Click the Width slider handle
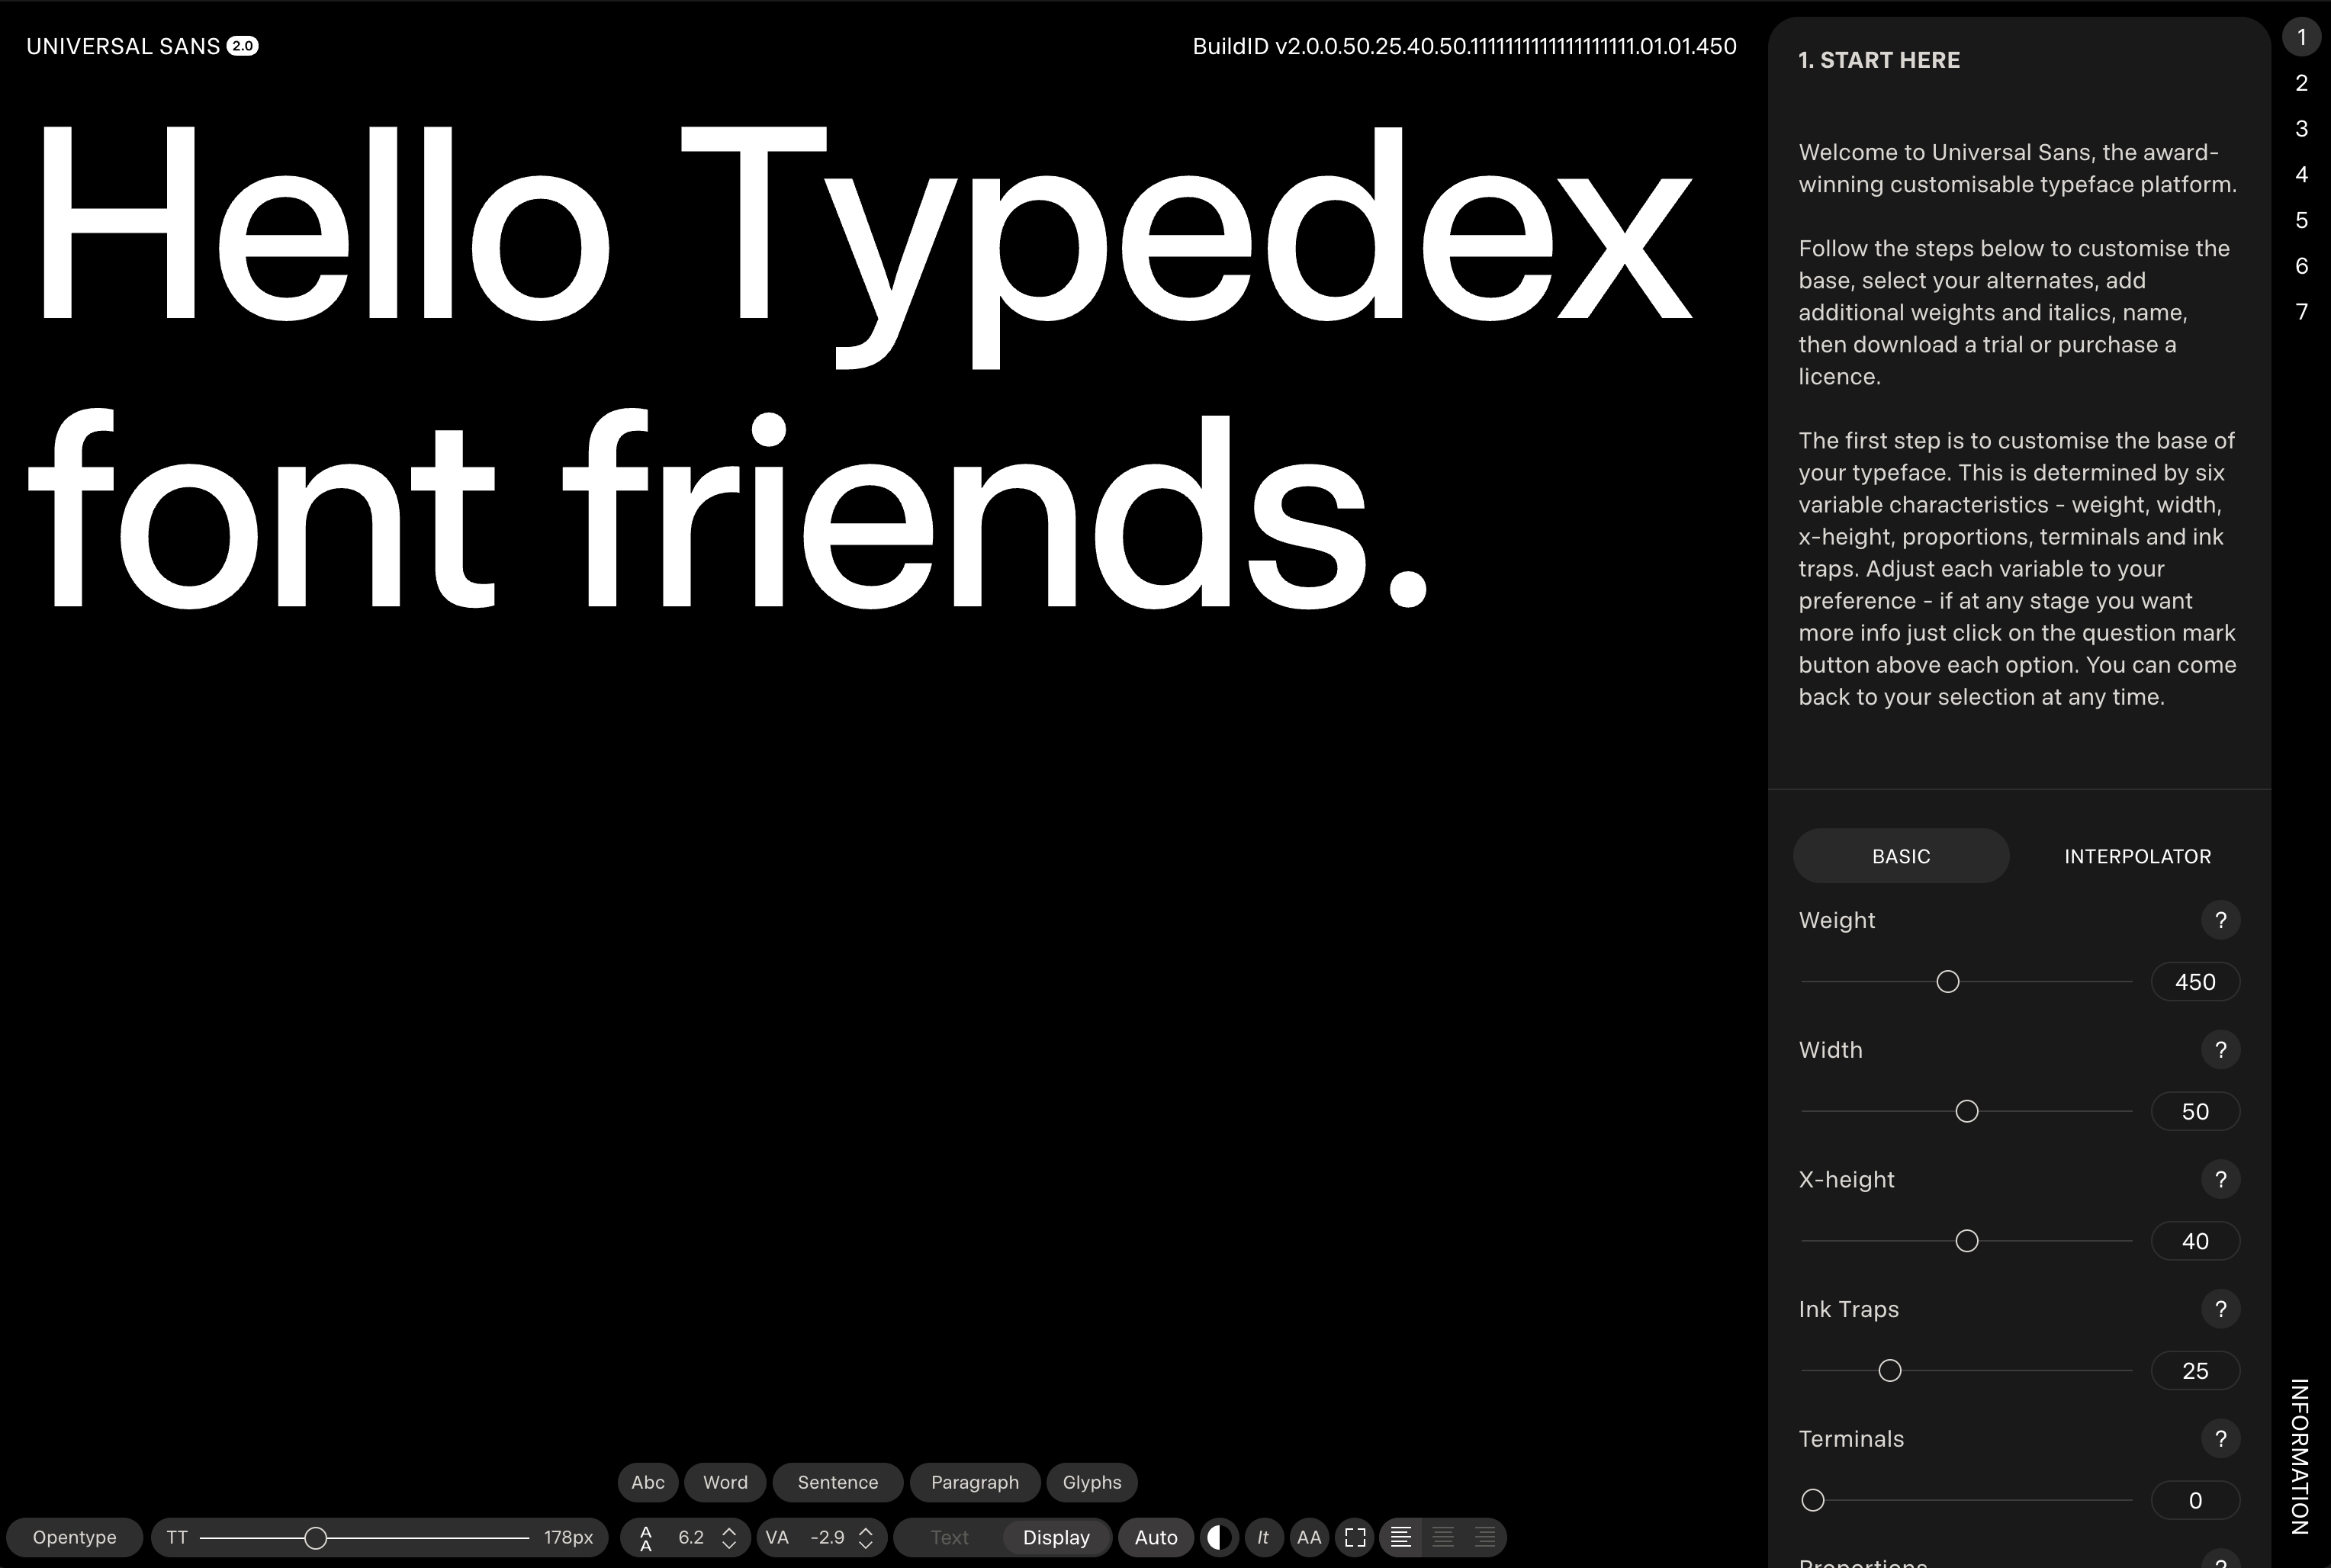Viewport: 2331px width, 1568px height. (1966, 1111)
